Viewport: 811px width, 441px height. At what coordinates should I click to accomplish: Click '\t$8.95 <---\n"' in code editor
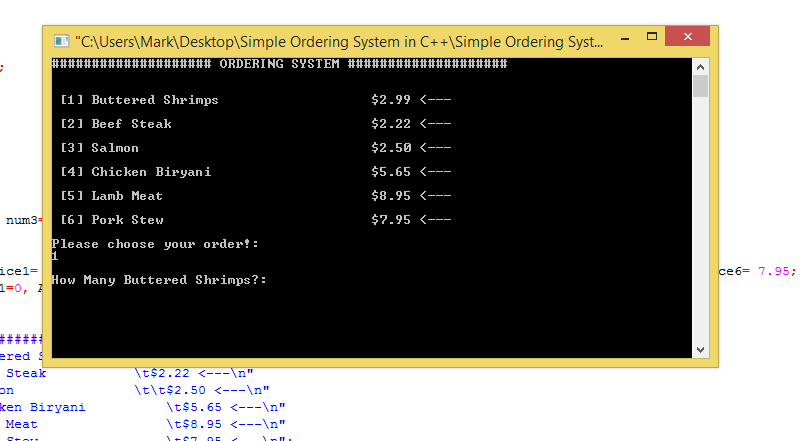point(226,424)
